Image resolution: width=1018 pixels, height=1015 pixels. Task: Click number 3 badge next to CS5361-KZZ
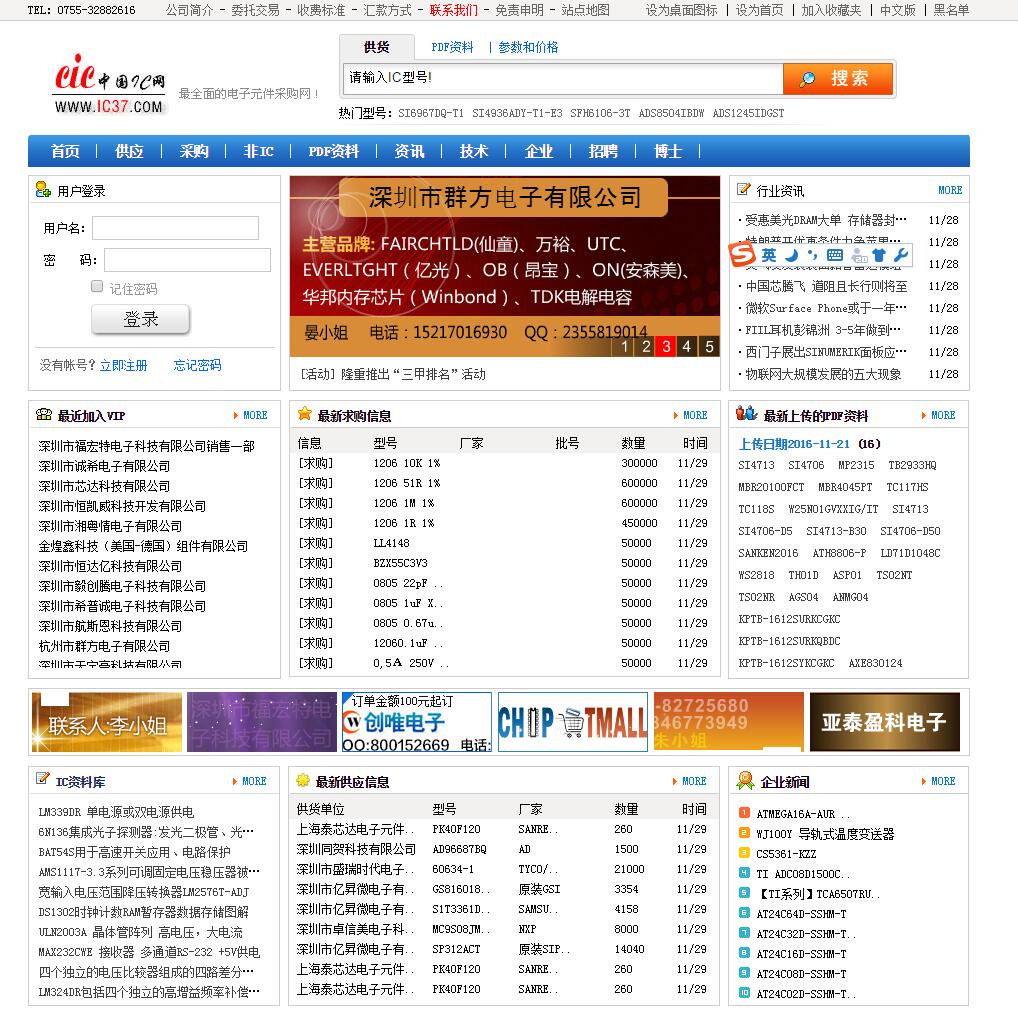click(744, 853)
